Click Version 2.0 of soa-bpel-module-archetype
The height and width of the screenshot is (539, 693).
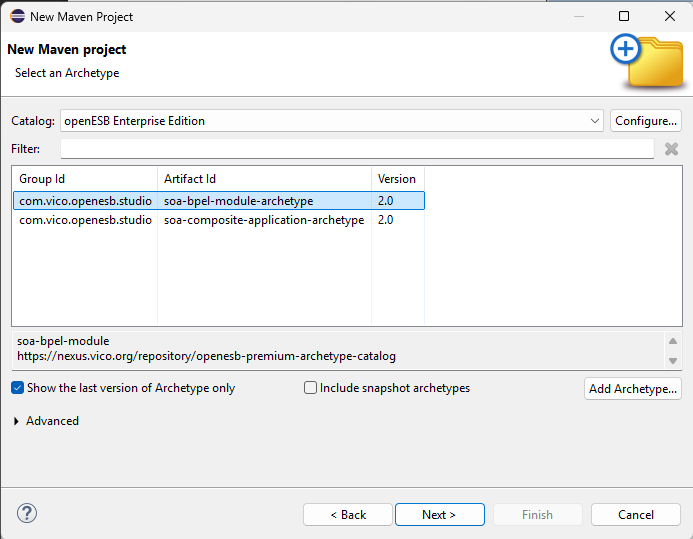click(385, 201)
